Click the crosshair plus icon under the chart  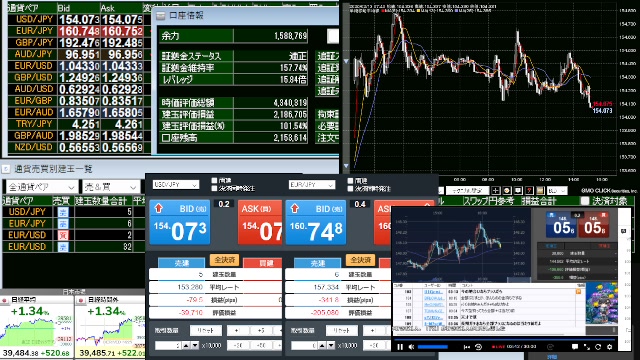coord(496,191)
